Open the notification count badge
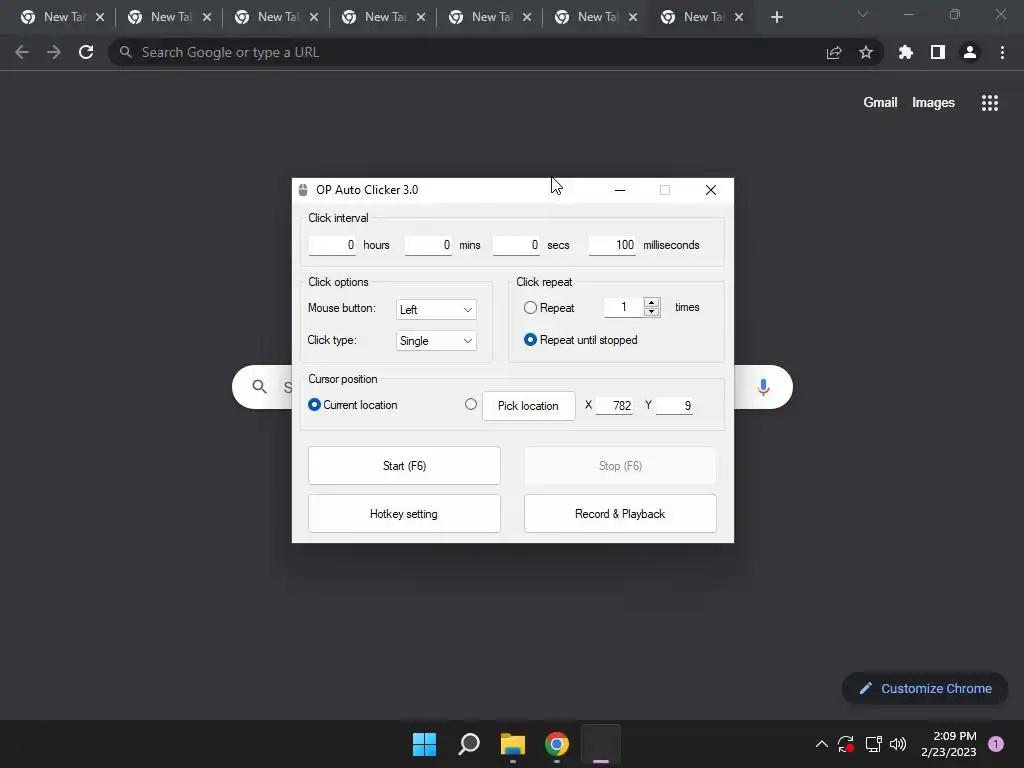 coord(996,744)
